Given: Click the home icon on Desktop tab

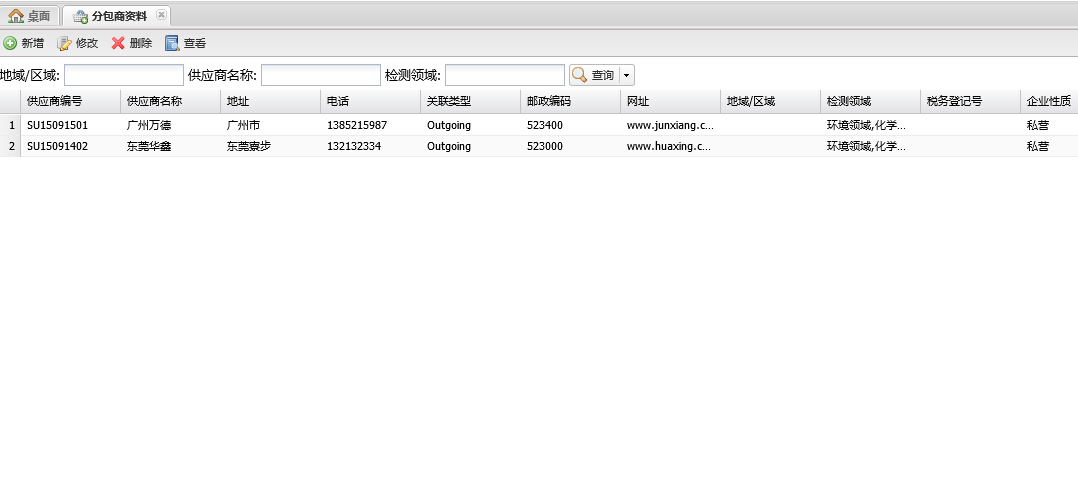Looking at the screenshot, I should click(15, 16).
